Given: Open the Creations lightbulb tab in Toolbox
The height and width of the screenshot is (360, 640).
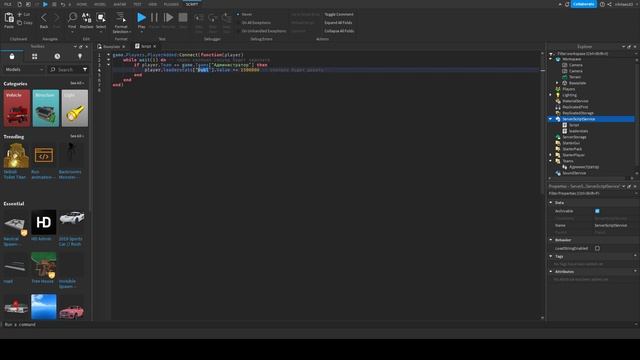Looking at the screenshot, I should (x=80, y=56).
